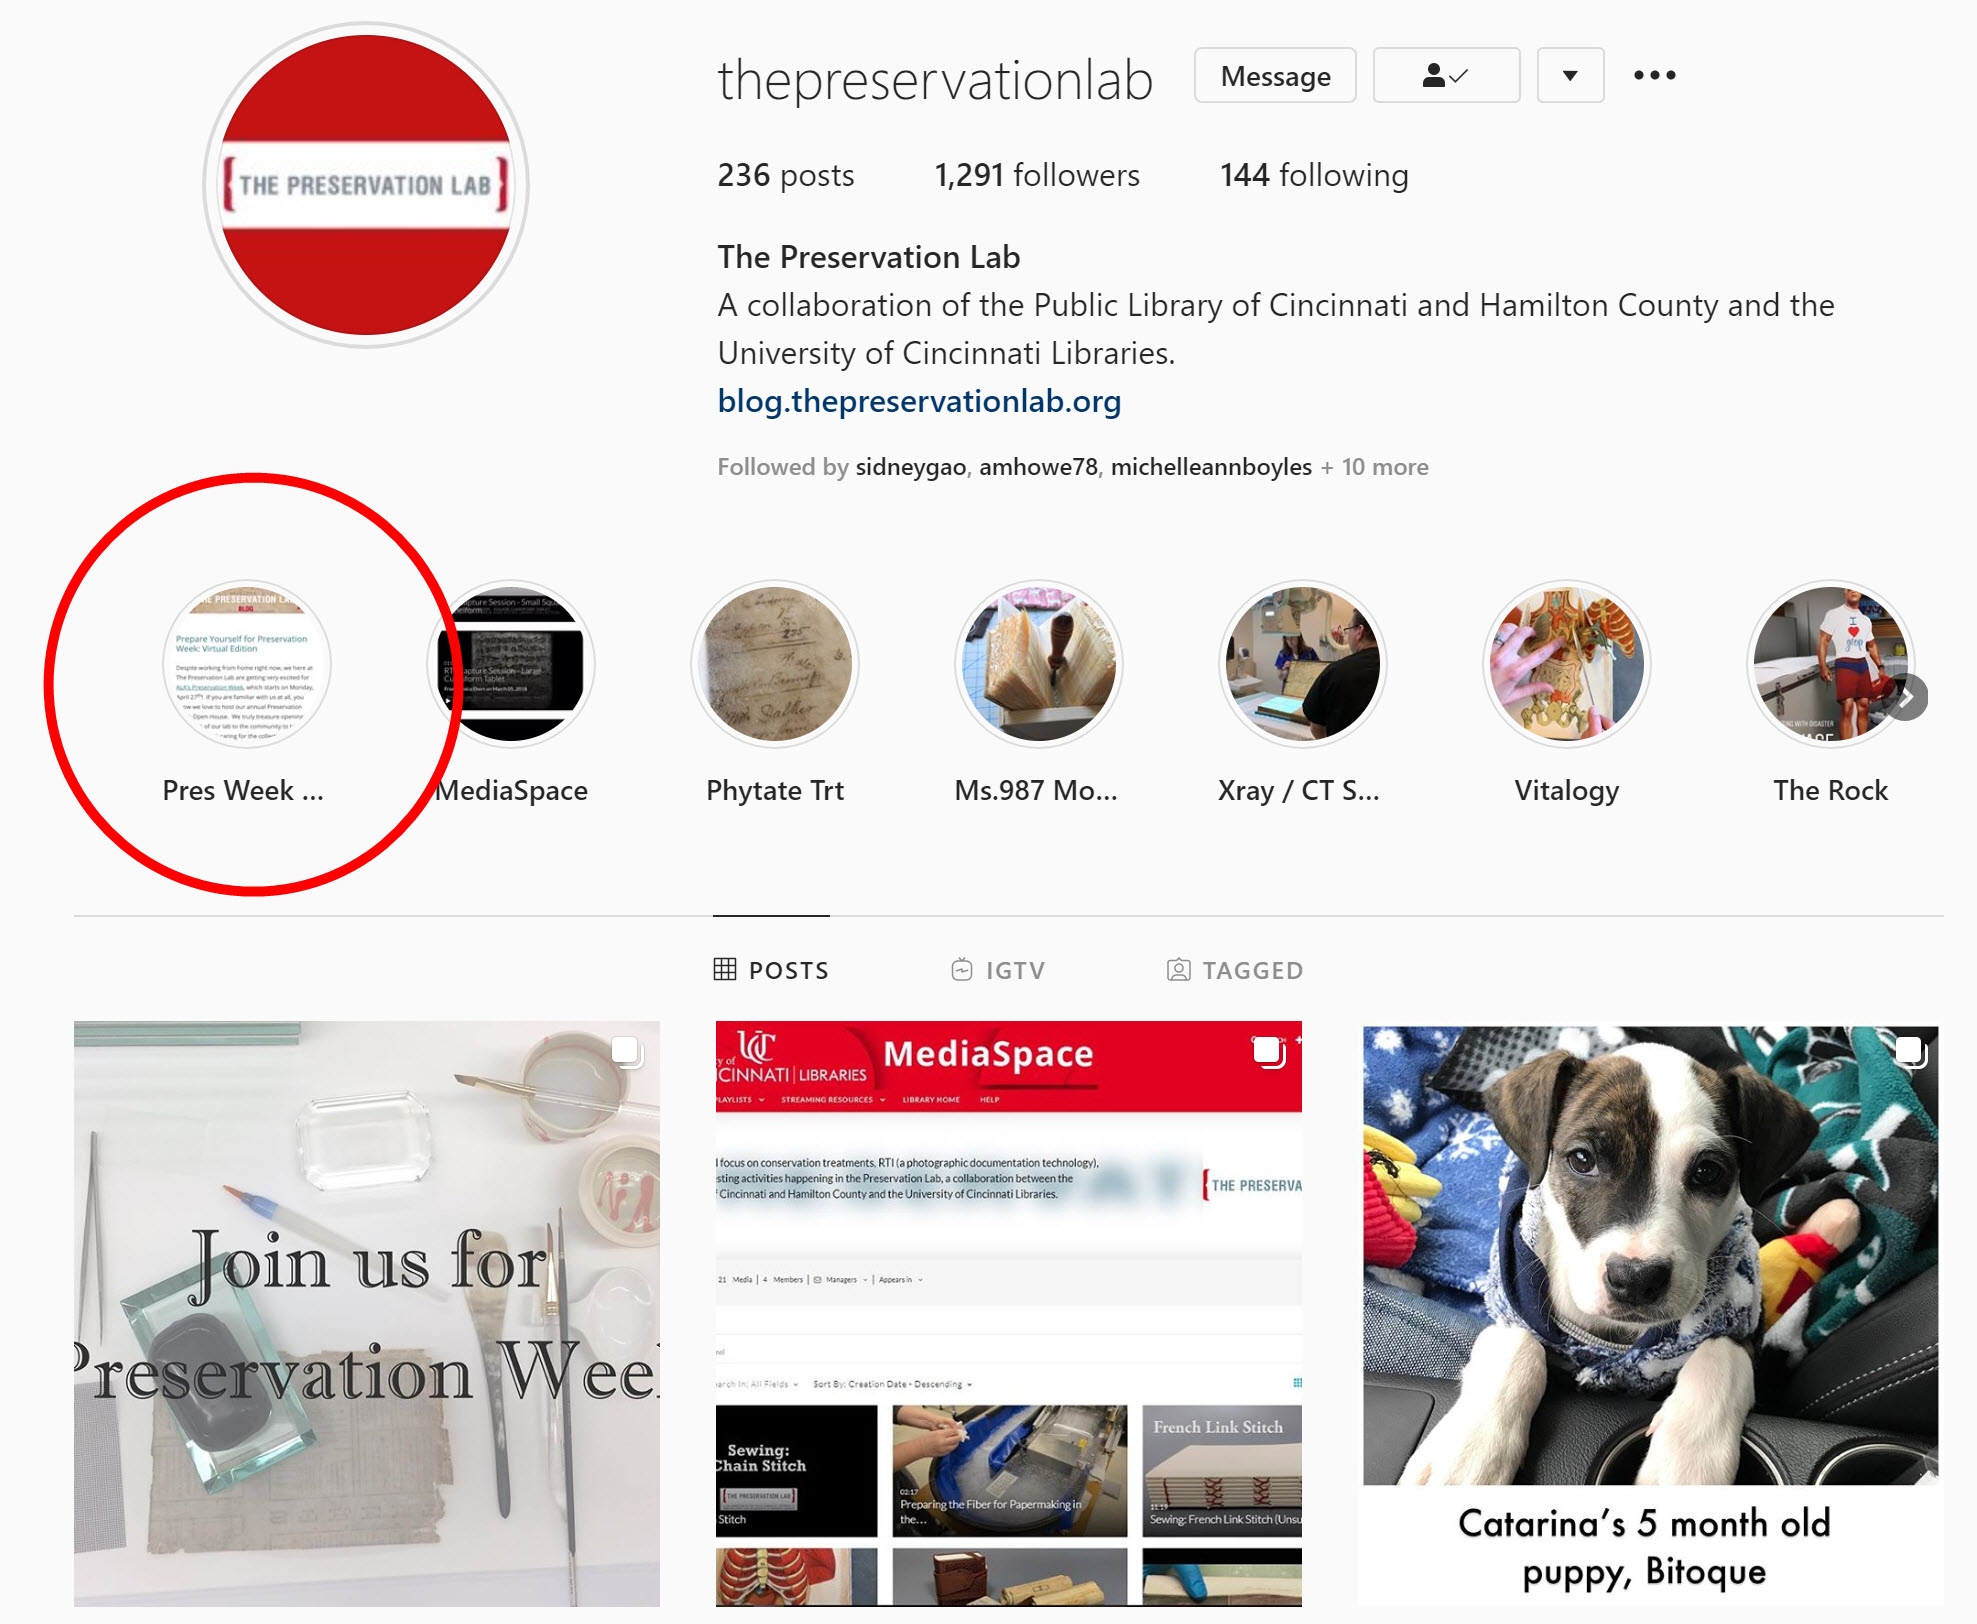Open the puppy Bitoque post thumbnail
The image size is (1977, 1624).
point(1651,1314)
